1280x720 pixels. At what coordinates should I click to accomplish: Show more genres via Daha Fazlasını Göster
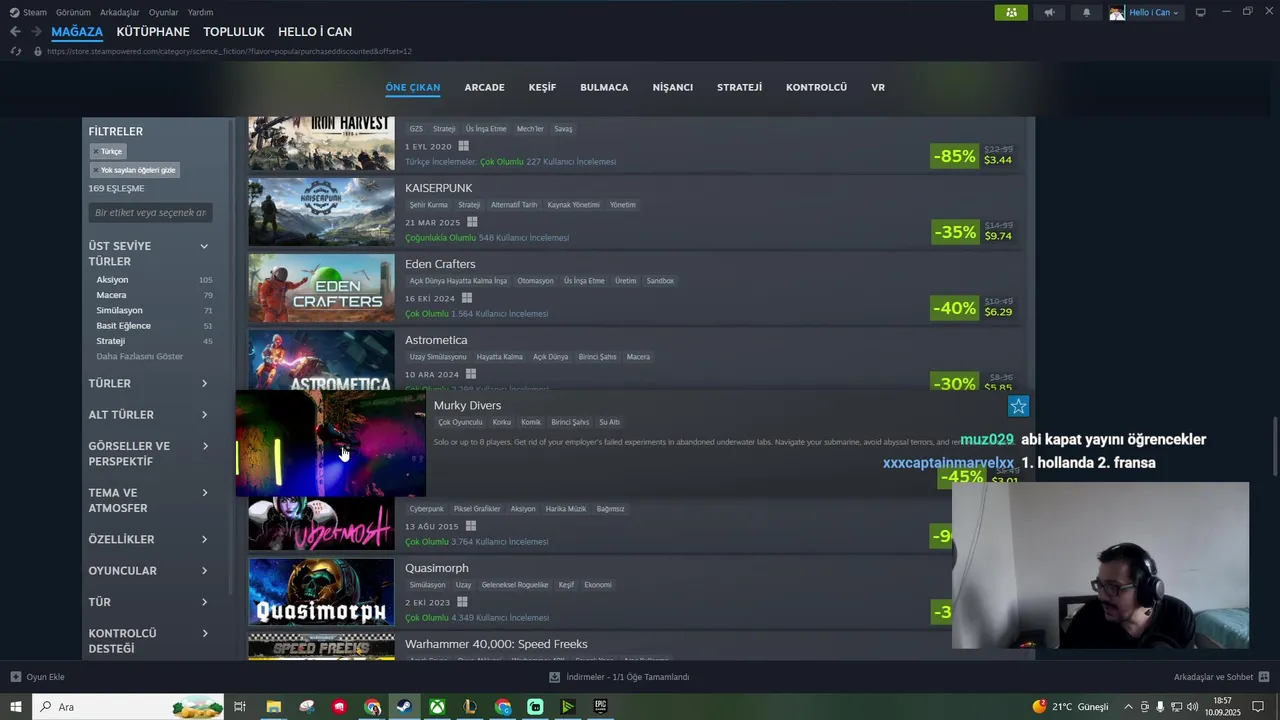pos(139,356)
